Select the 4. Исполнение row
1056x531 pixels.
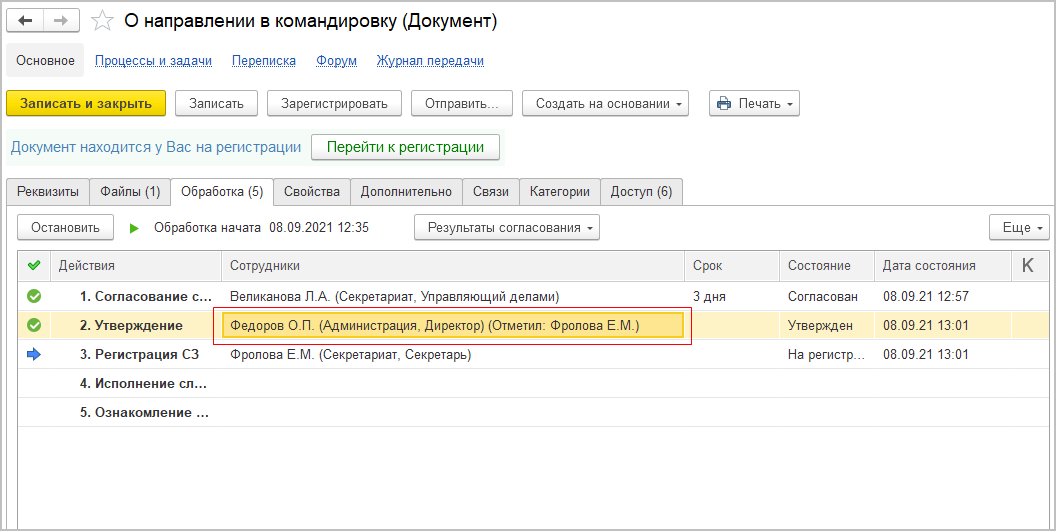(x=144, y=383)
